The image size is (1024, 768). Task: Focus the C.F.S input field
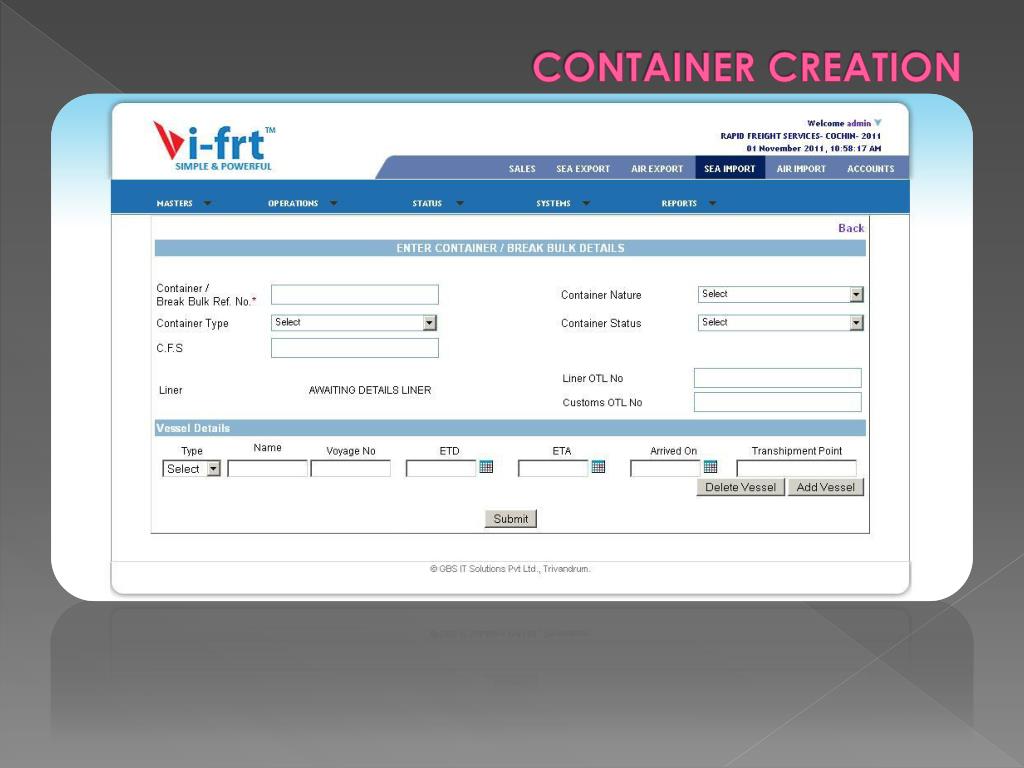click(x=355, y=348)
